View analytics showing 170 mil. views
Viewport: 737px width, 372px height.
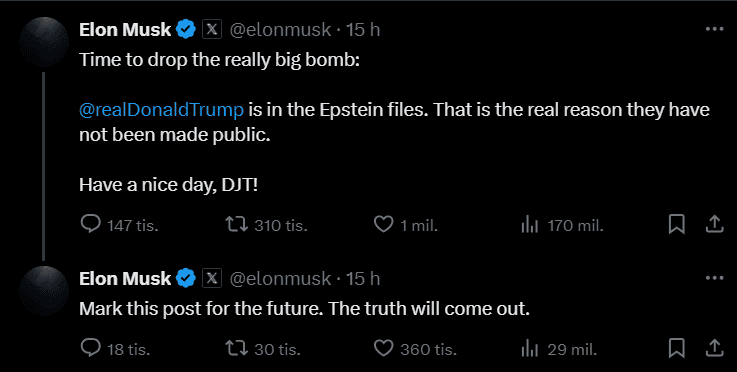point(562,225)
